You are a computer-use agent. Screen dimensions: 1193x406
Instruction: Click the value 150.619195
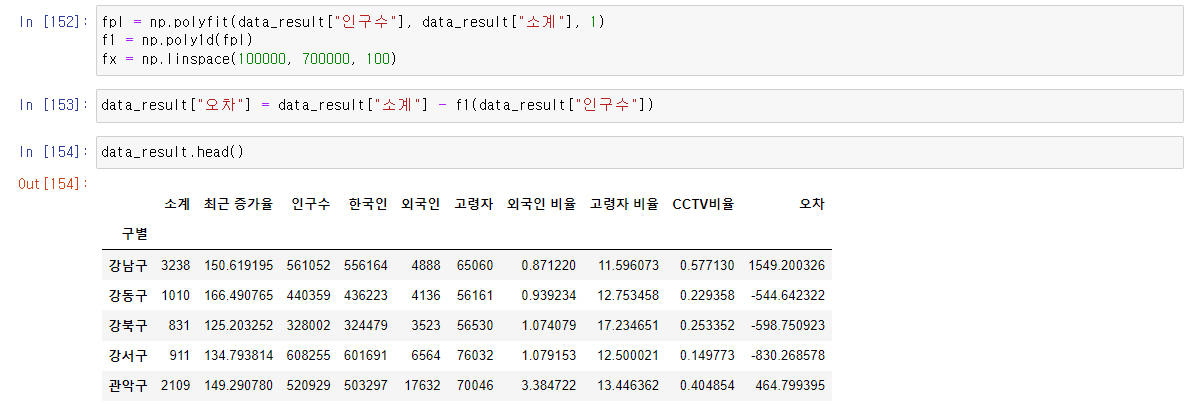click(238, 265)
